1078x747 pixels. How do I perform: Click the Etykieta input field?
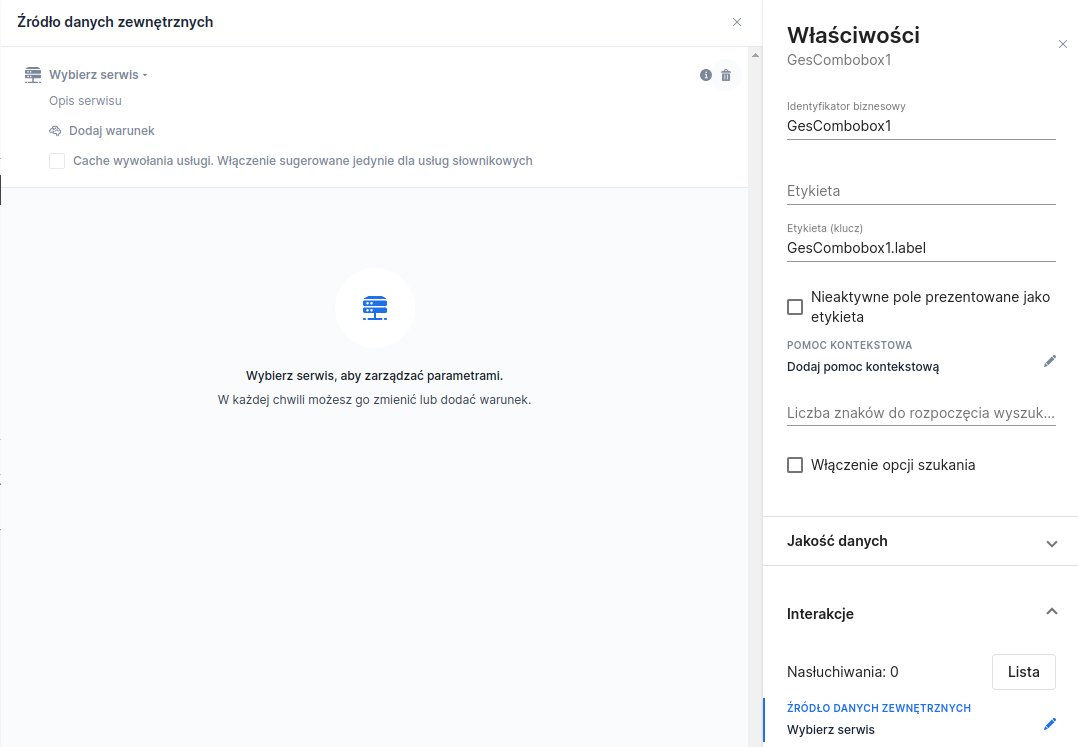[921, 191]
